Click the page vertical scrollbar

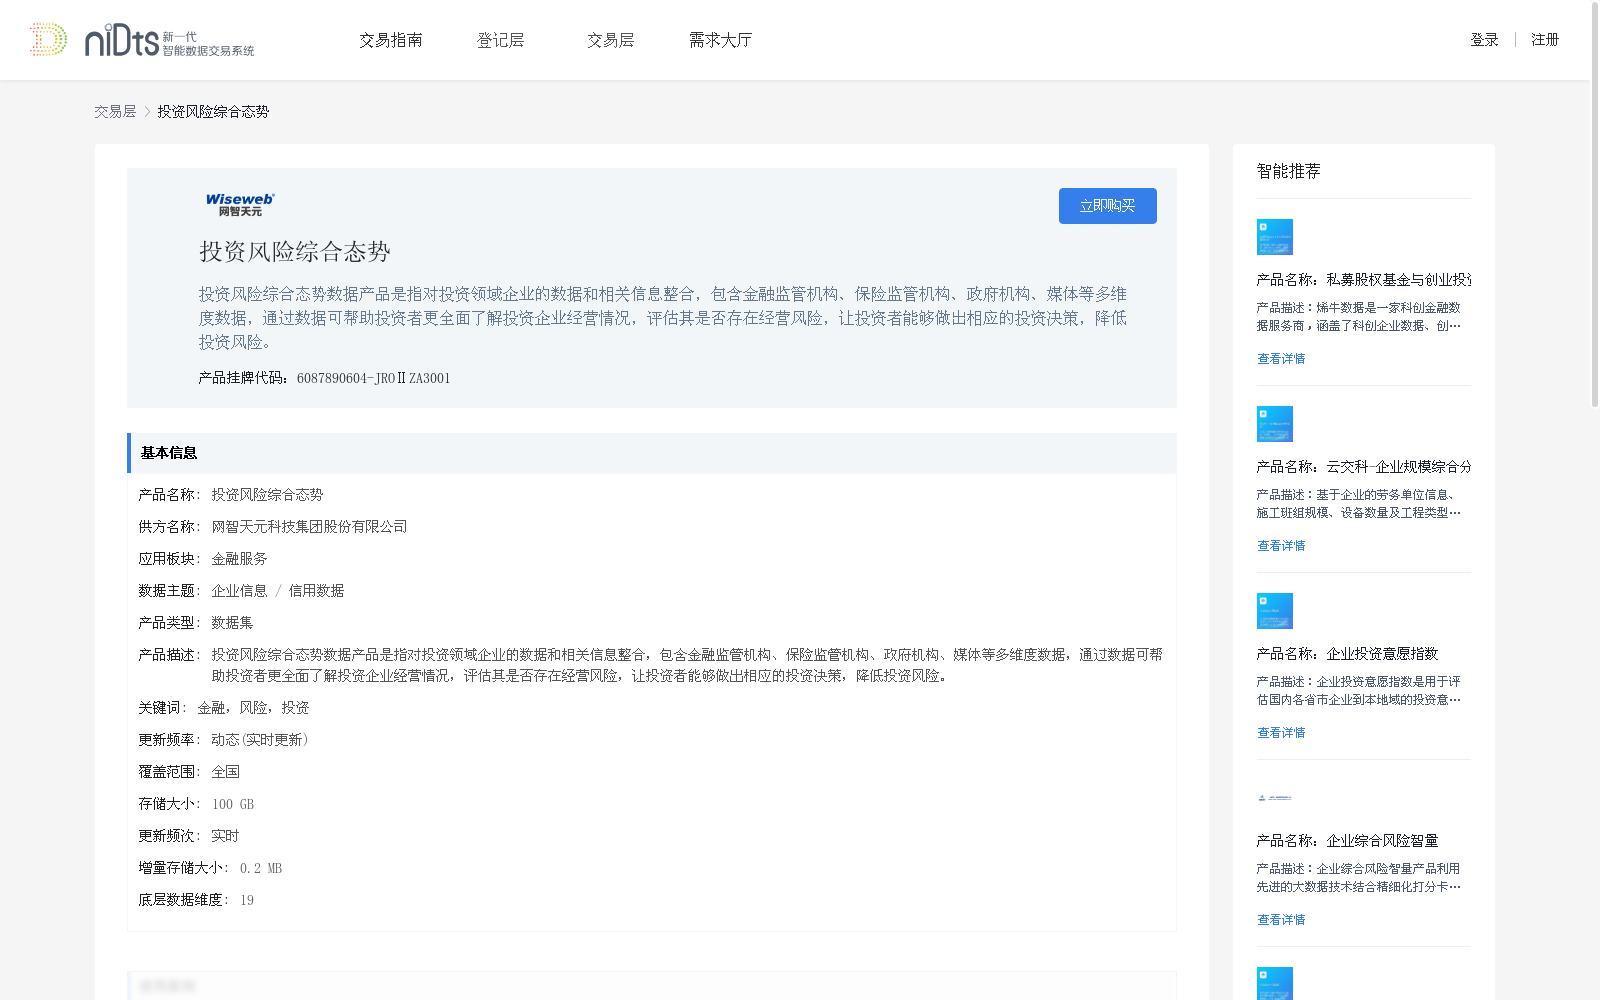pyautogui.click(x=1595, y=205)
